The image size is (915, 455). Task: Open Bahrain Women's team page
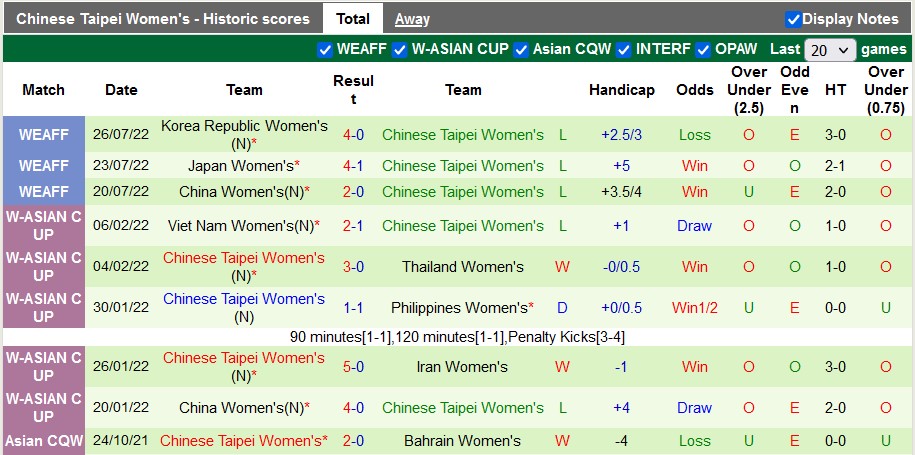point(462,440)
